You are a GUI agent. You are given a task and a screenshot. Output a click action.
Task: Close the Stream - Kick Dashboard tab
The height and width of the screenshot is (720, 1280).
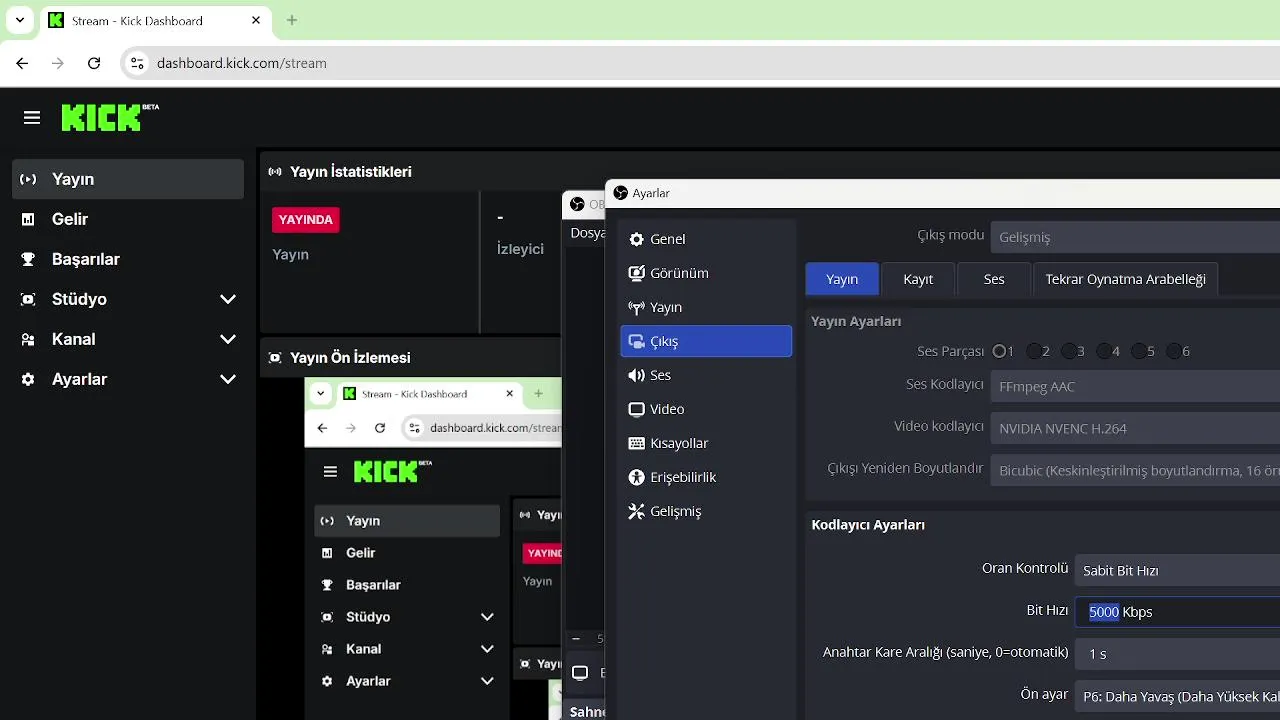tap(256, 20)
